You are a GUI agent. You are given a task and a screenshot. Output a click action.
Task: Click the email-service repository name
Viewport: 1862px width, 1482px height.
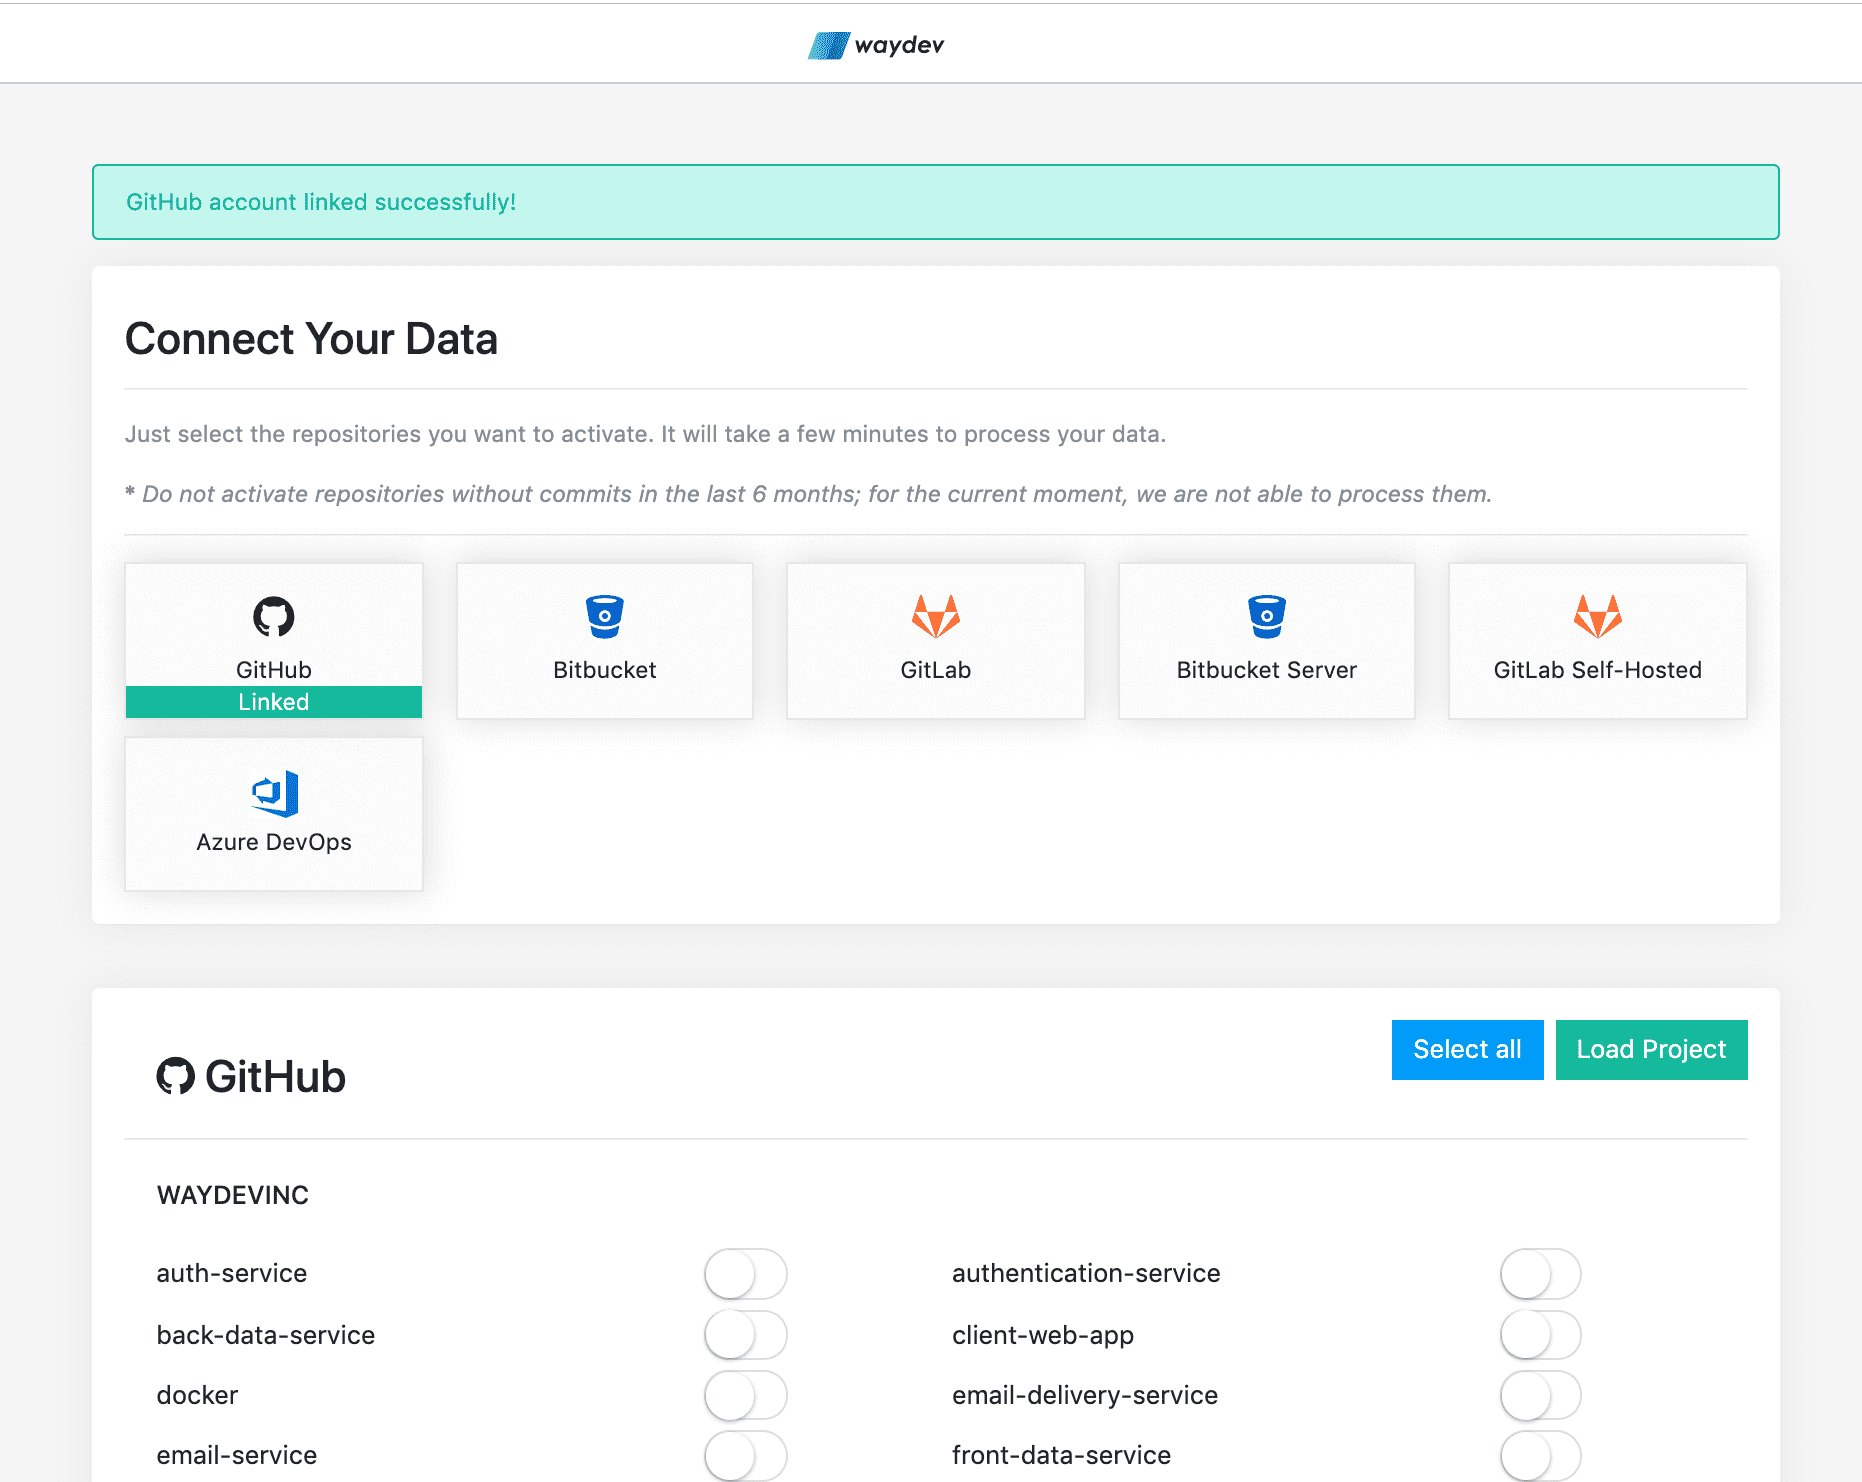pyautogui.click(x=237, y=1455)
